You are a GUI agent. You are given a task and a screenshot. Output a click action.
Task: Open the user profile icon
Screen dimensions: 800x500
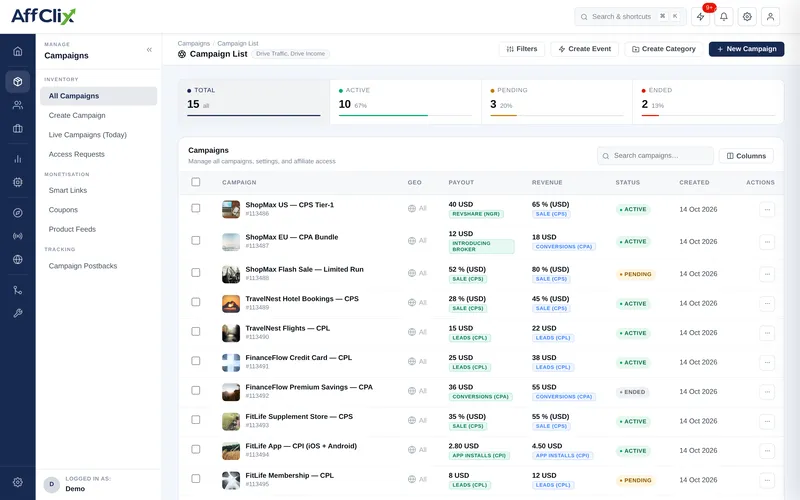pos(770,17)
